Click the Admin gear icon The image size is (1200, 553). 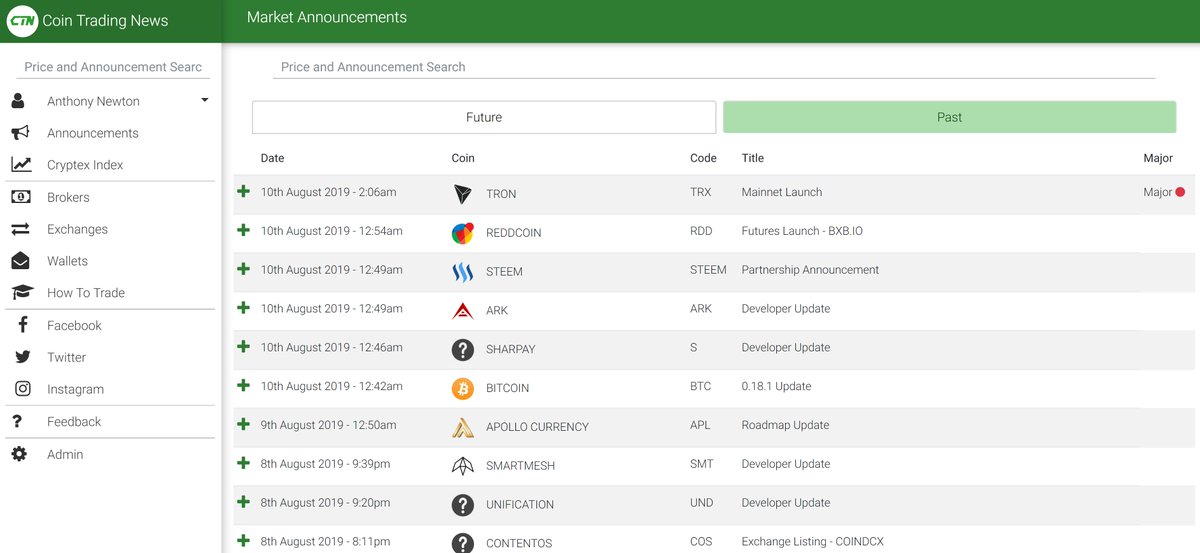tap(19, 454)
